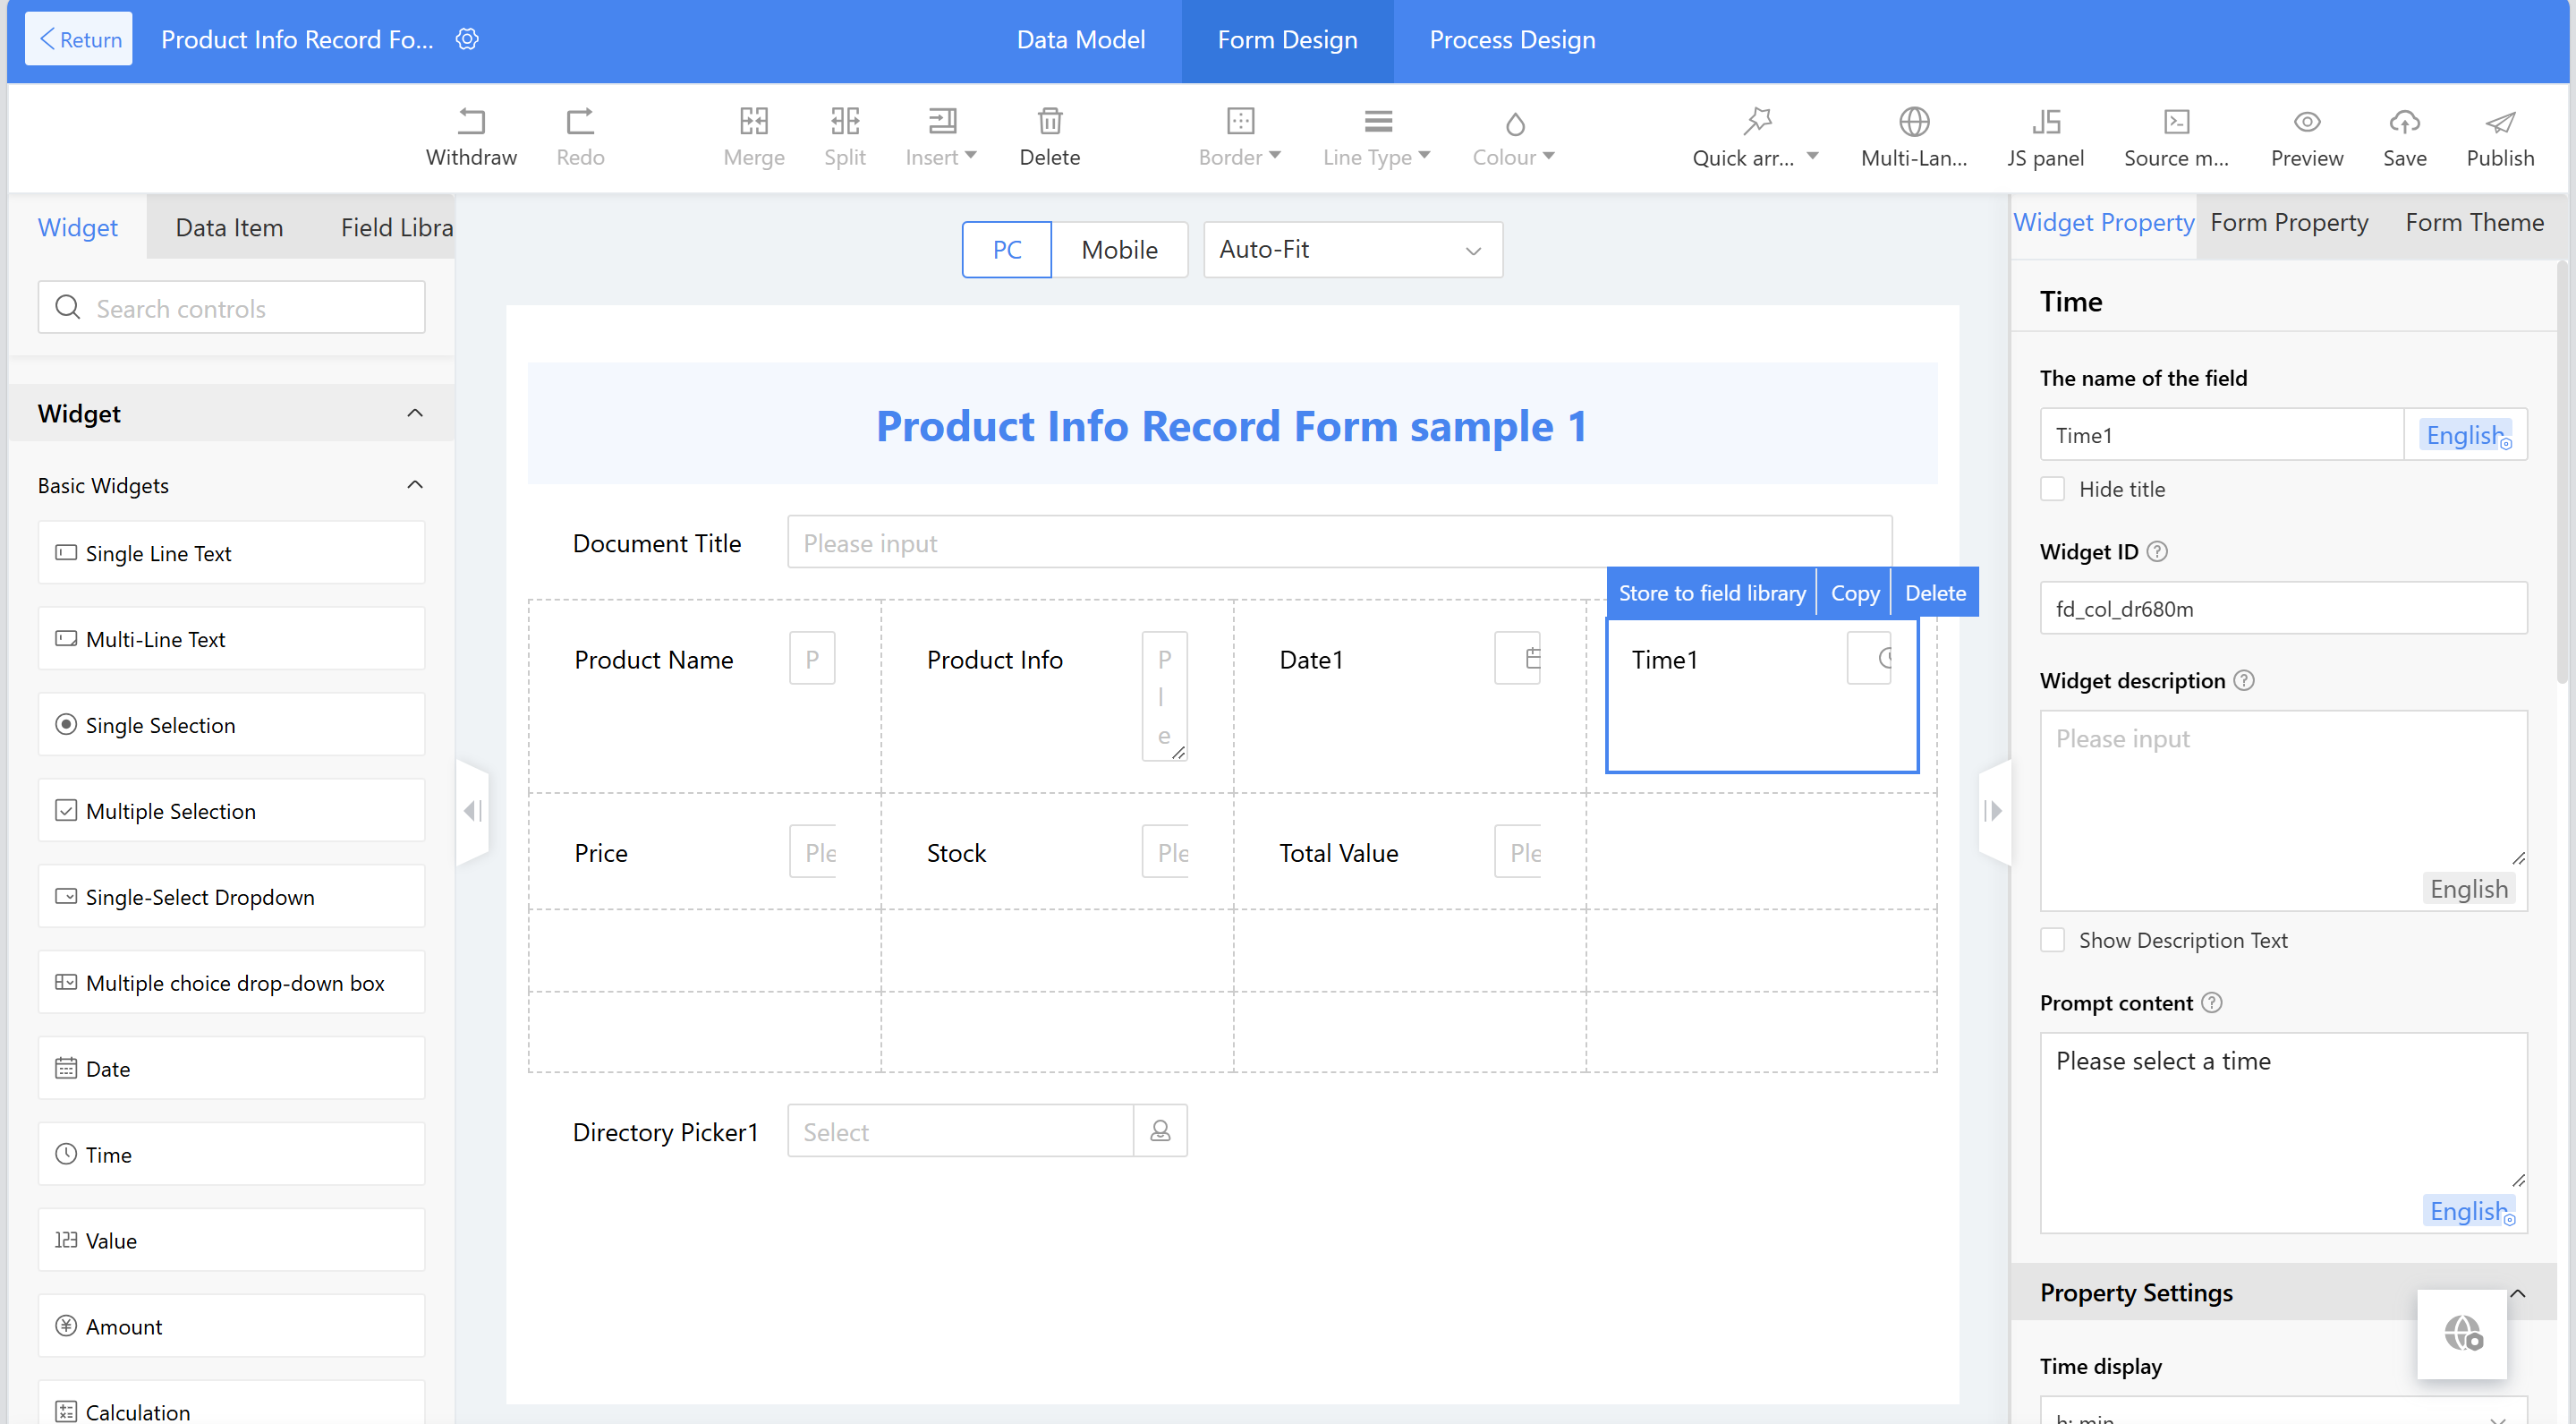Open Source mode view
The width and height of the screenshot is (2576, 1424).
click(x=2176, y=122)
